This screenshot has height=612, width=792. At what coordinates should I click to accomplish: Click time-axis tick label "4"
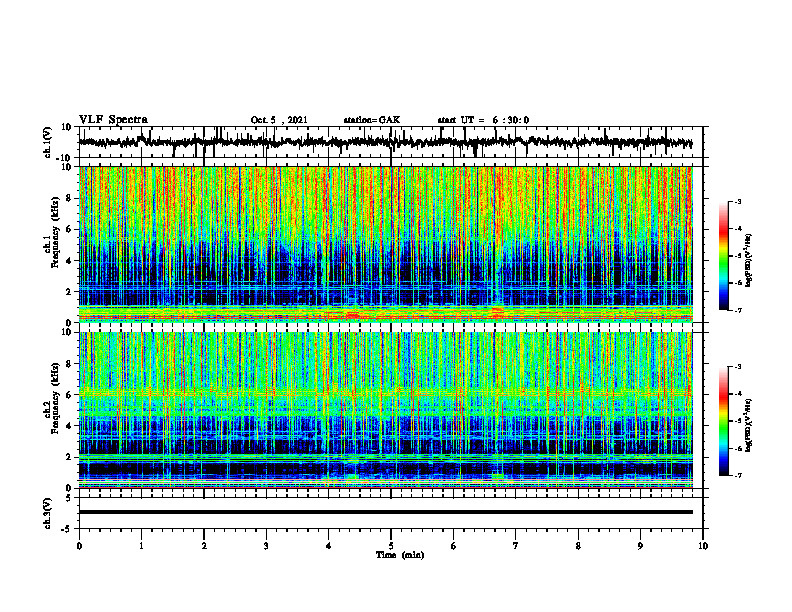coord(329,546)
